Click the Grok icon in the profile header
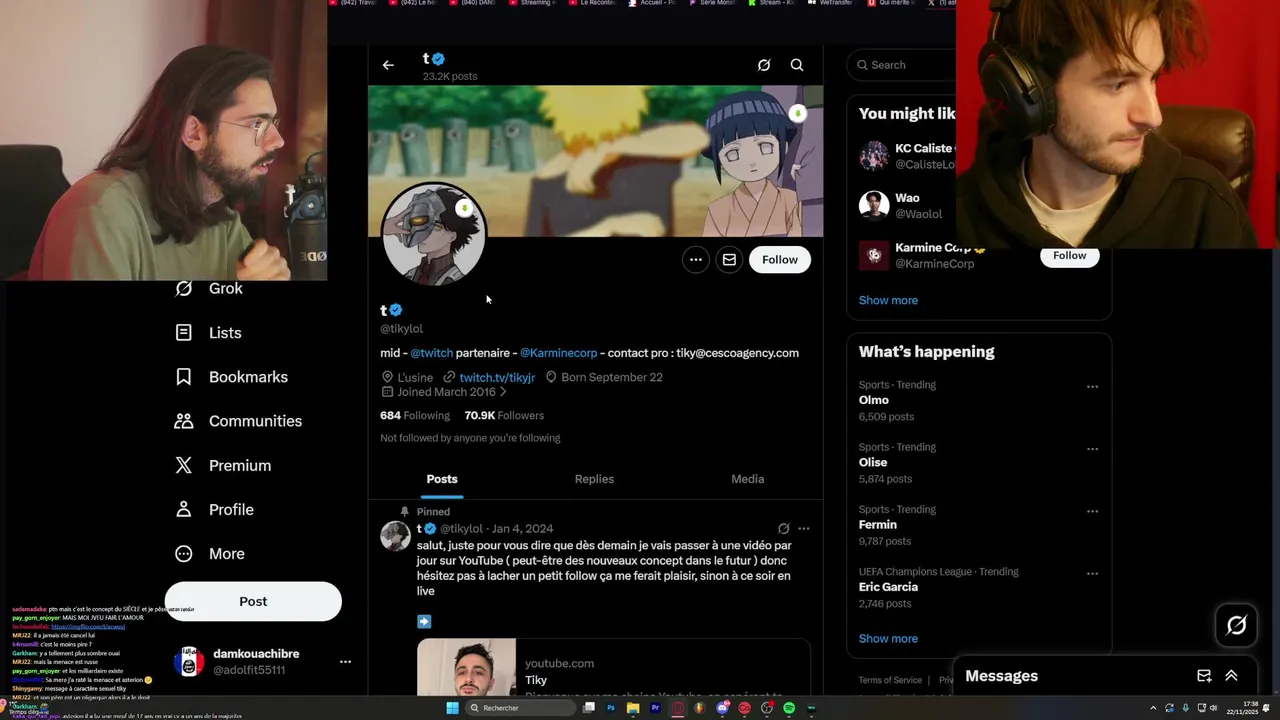1280x720 pixels. click(764, 65)
